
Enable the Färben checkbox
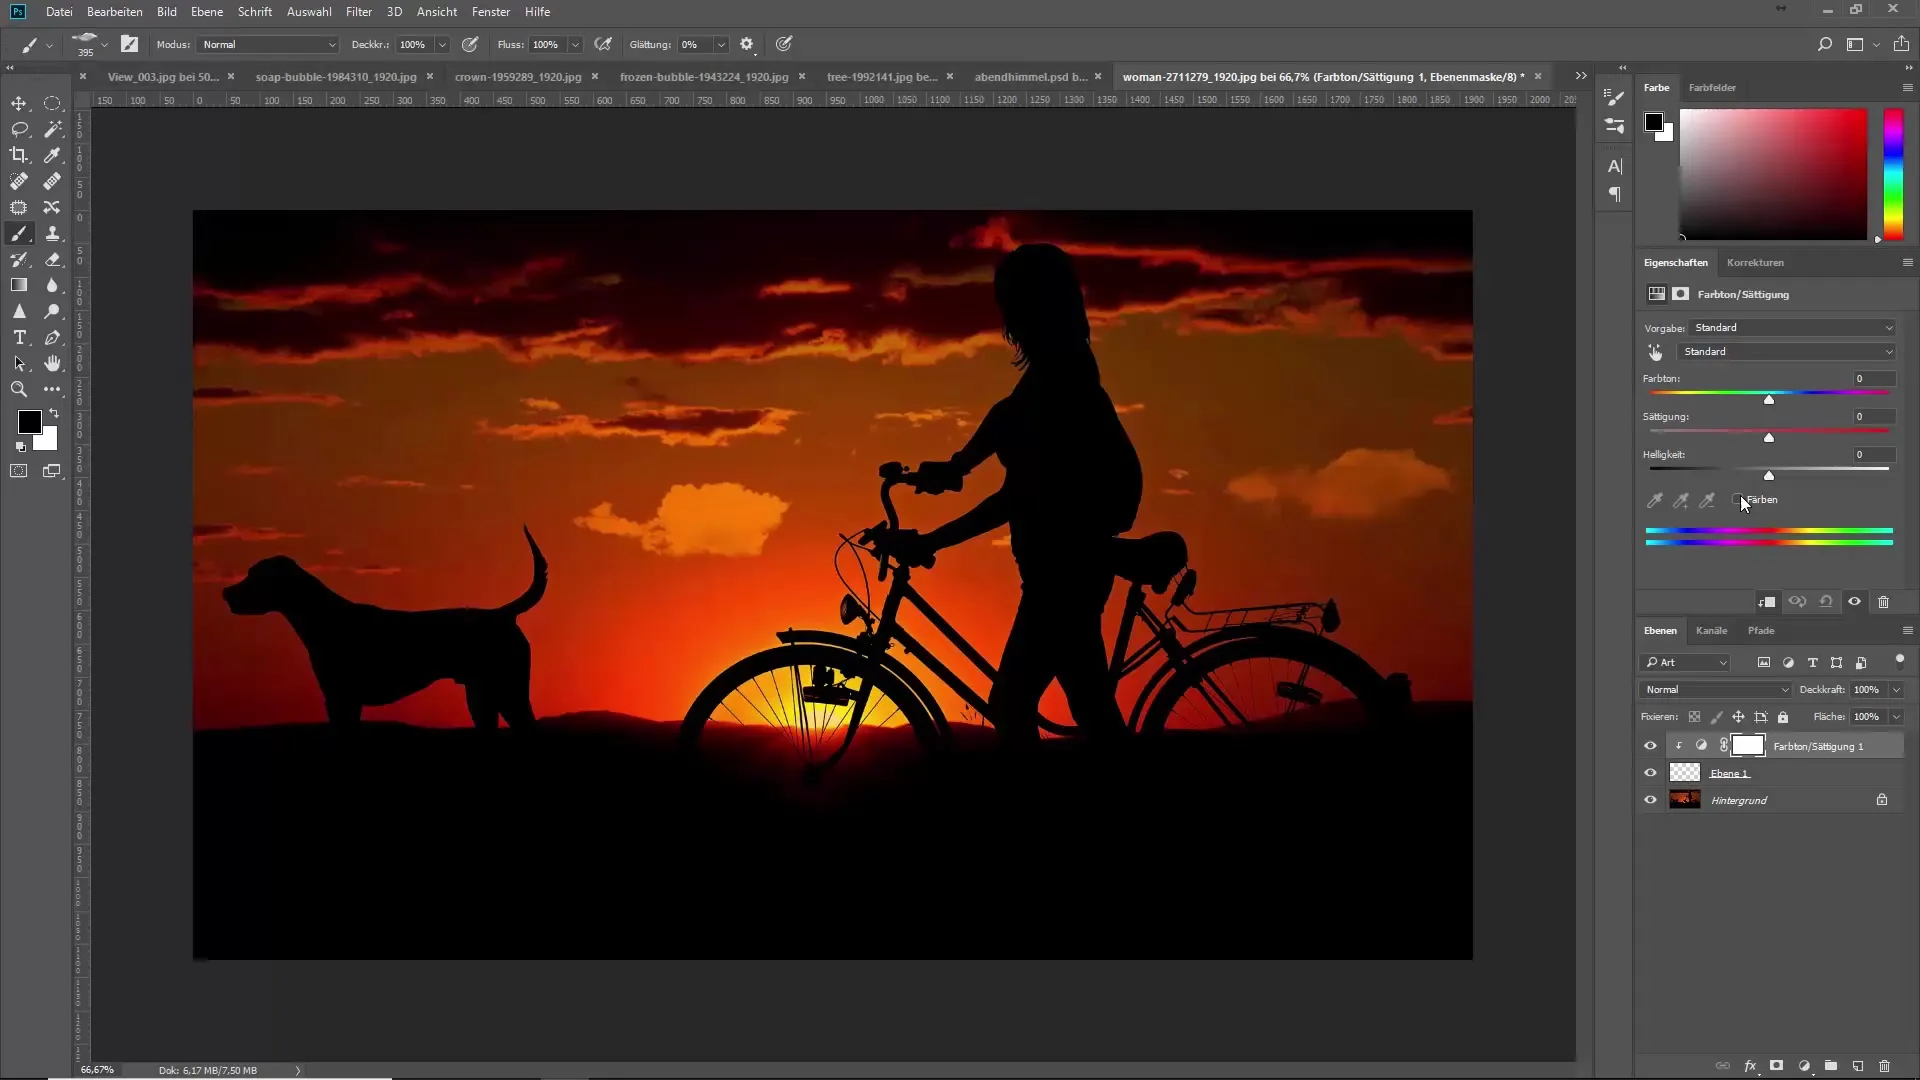(x=1737, y=500)
